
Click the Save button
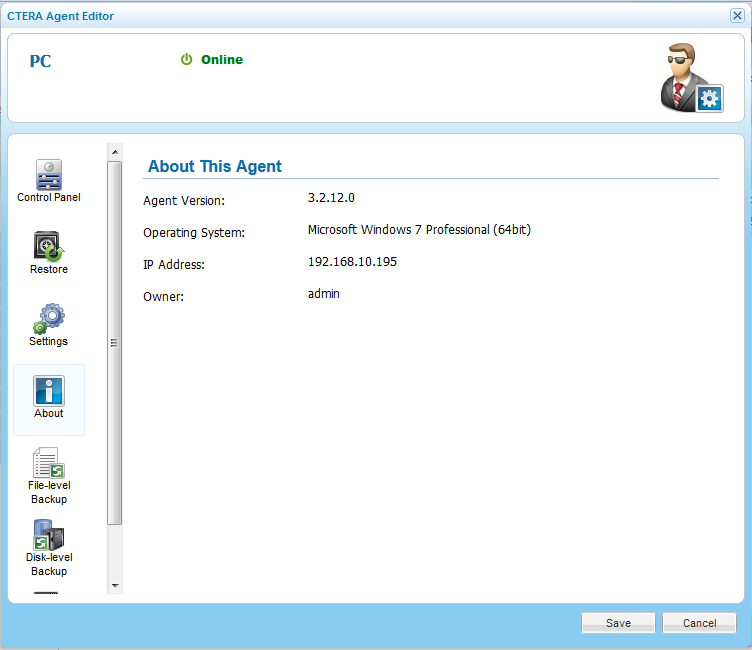[x=618, y=623]
